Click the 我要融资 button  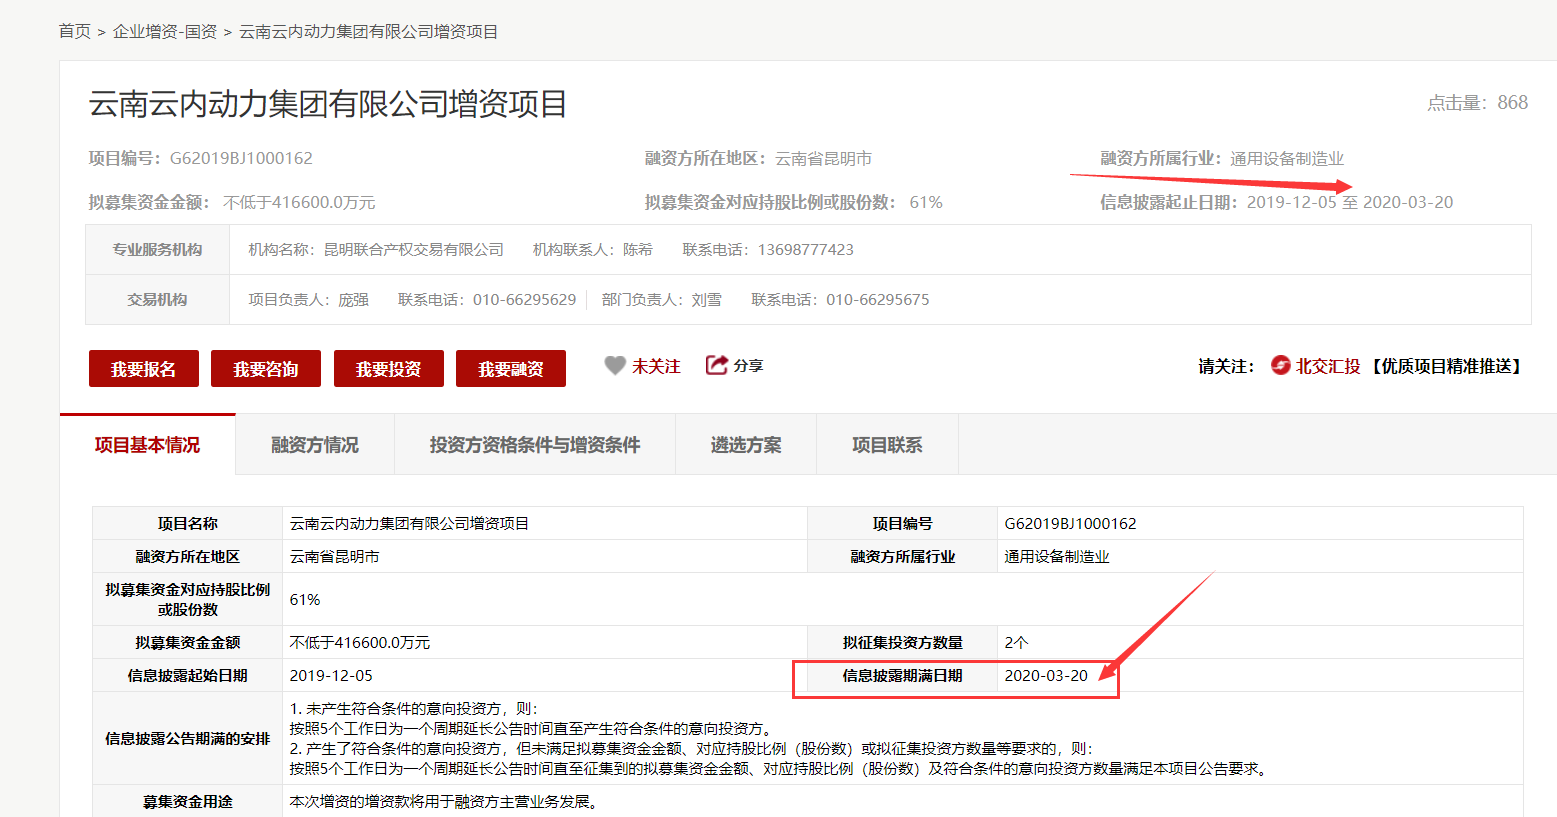[511, 368]
